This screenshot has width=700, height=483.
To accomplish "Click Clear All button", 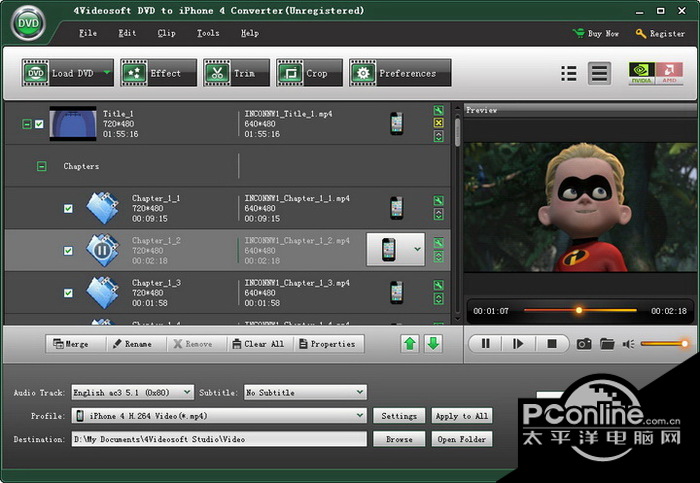I will coord(258,344).
